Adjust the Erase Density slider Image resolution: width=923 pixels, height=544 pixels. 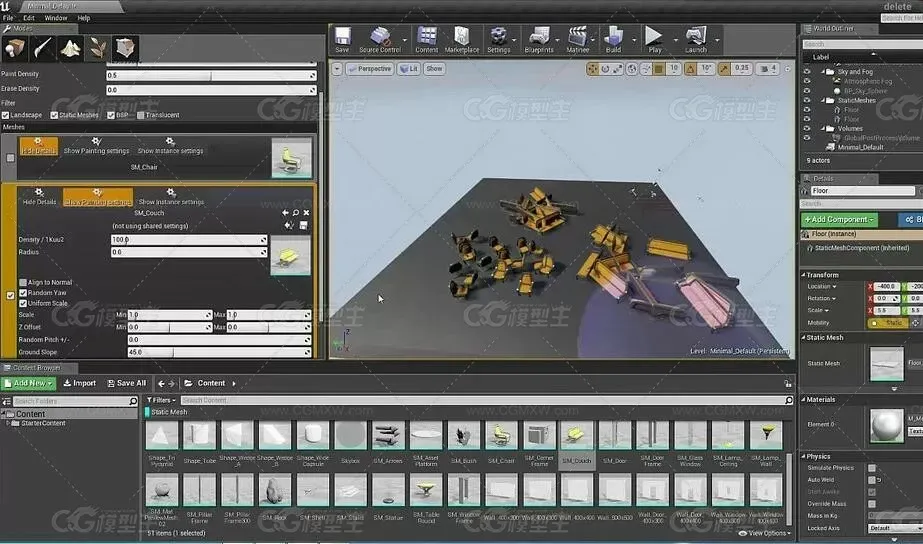[211, 90]
